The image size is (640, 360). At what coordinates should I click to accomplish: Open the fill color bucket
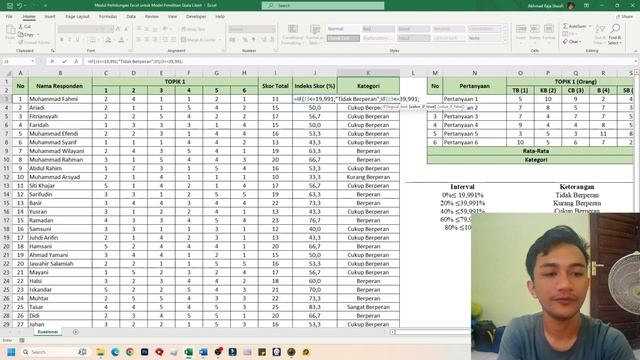pyautogui.click(x=108, y=40)
